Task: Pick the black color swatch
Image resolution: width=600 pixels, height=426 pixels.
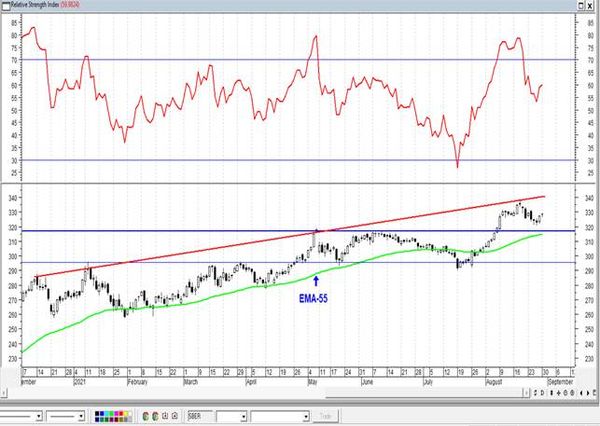Action: [x=97, y=414]
